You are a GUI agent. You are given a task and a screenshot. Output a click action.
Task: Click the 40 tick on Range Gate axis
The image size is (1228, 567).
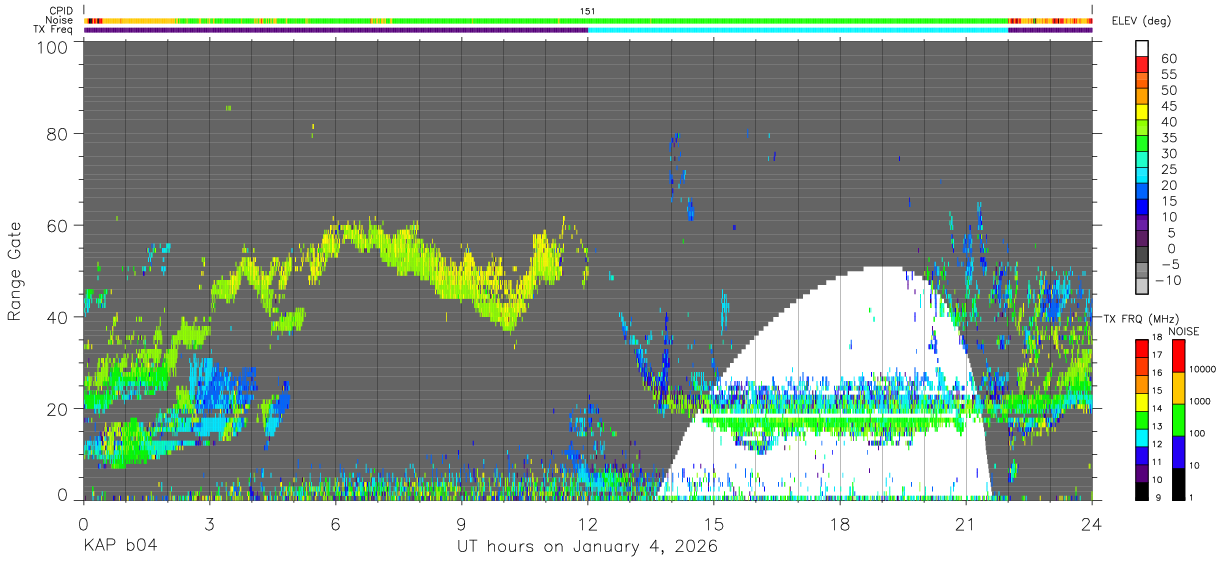click(x=59, y=317)
